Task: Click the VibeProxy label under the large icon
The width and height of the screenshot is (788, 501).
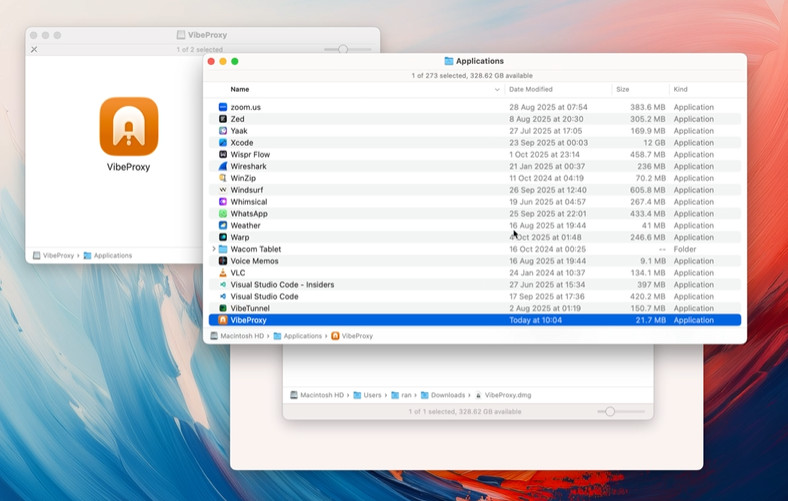Action: pos(128,167)
